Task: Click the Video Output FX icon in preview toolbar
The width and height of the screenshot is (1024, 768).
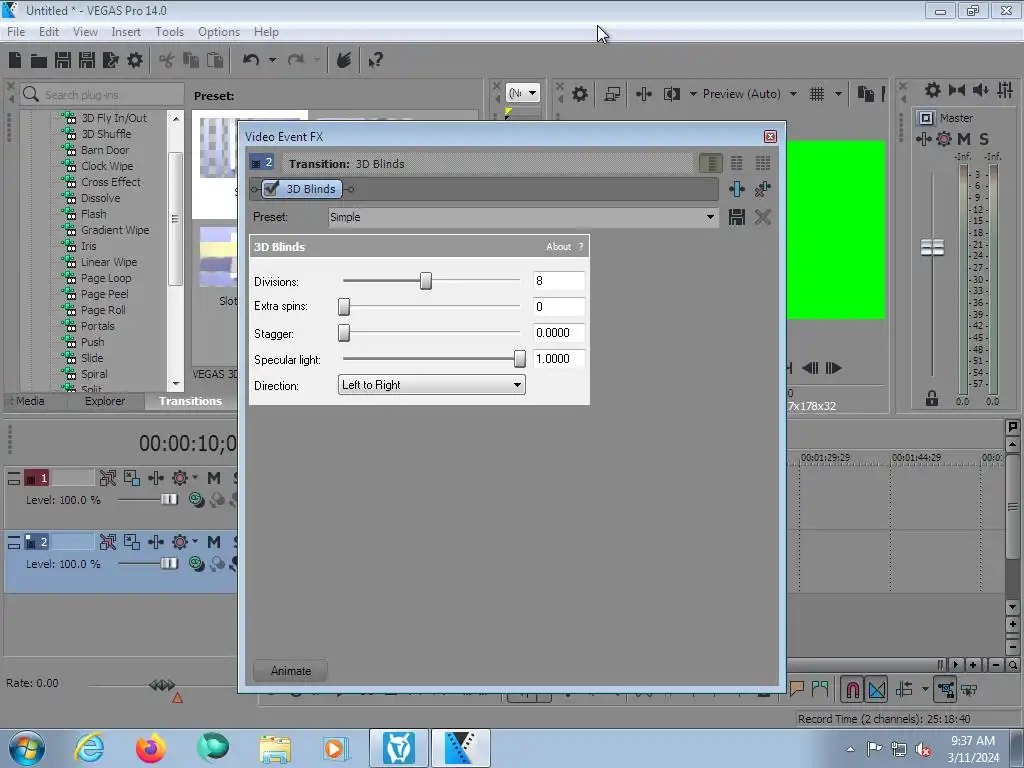Action: (644, 94)
